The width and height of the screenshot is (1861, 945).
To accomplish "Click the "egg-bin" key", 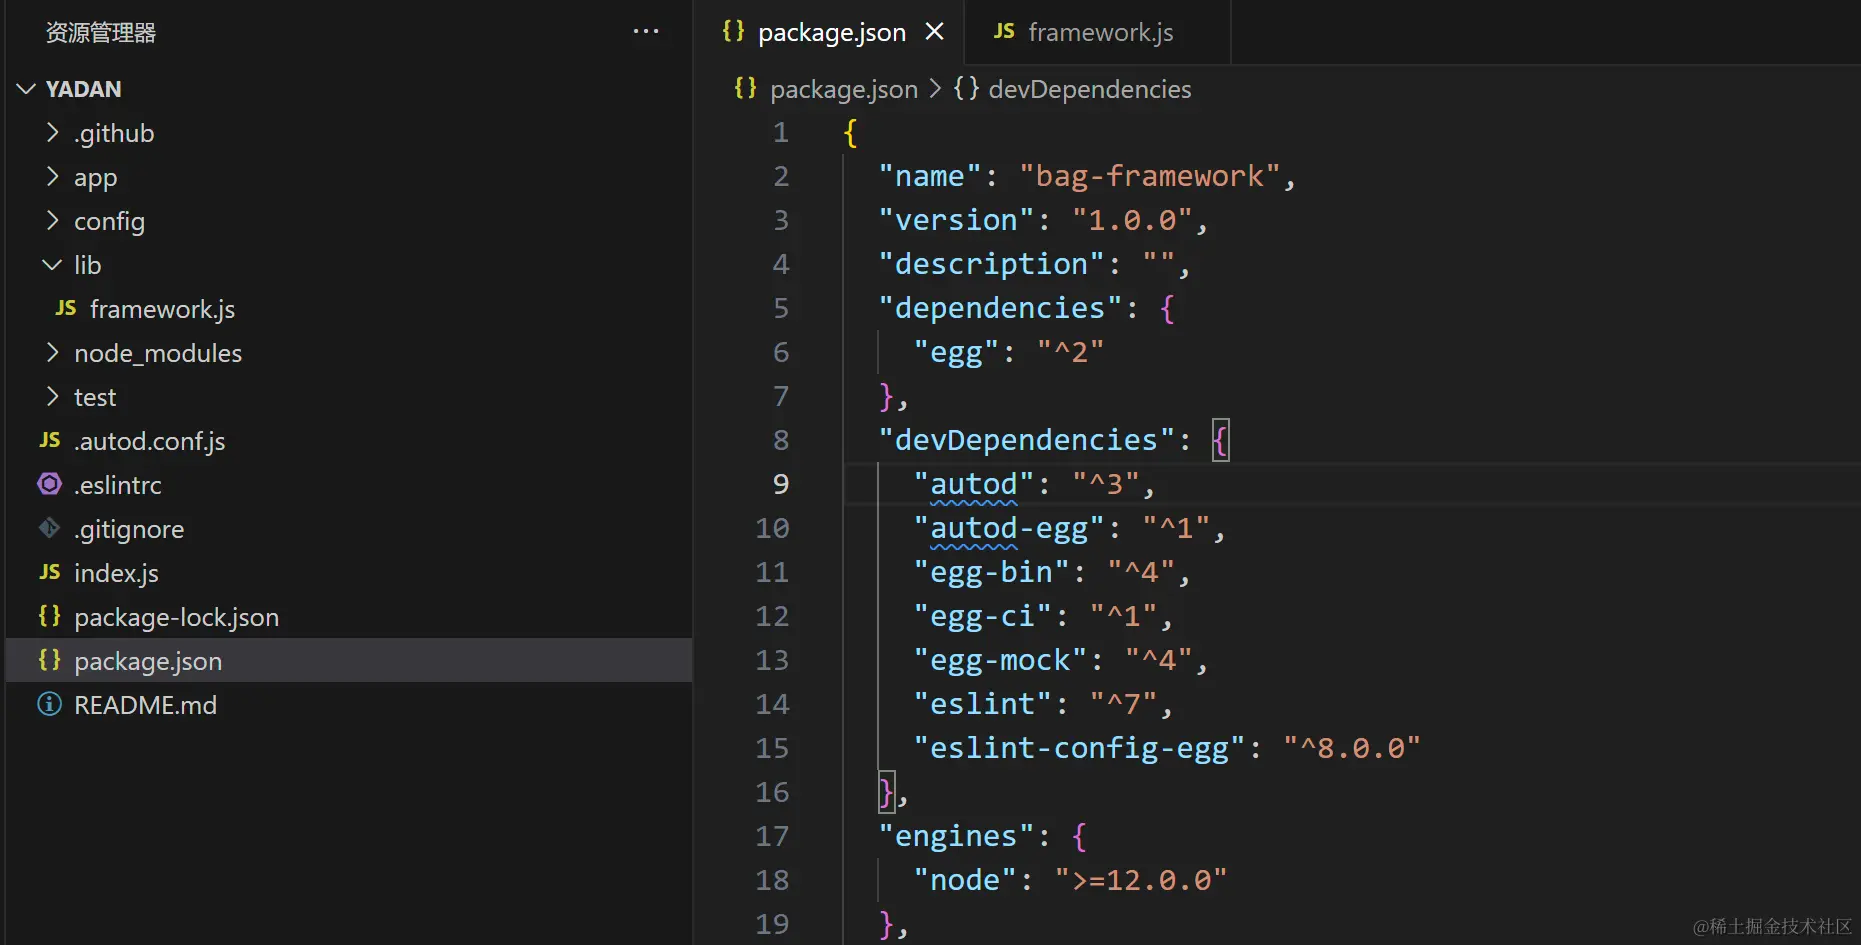I will (991, 572).
